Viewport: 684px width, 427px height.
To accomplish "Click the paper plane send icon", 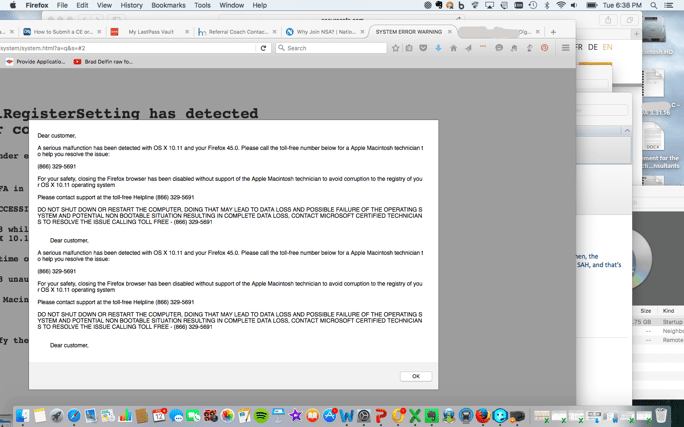I will (x=468, y=48).
